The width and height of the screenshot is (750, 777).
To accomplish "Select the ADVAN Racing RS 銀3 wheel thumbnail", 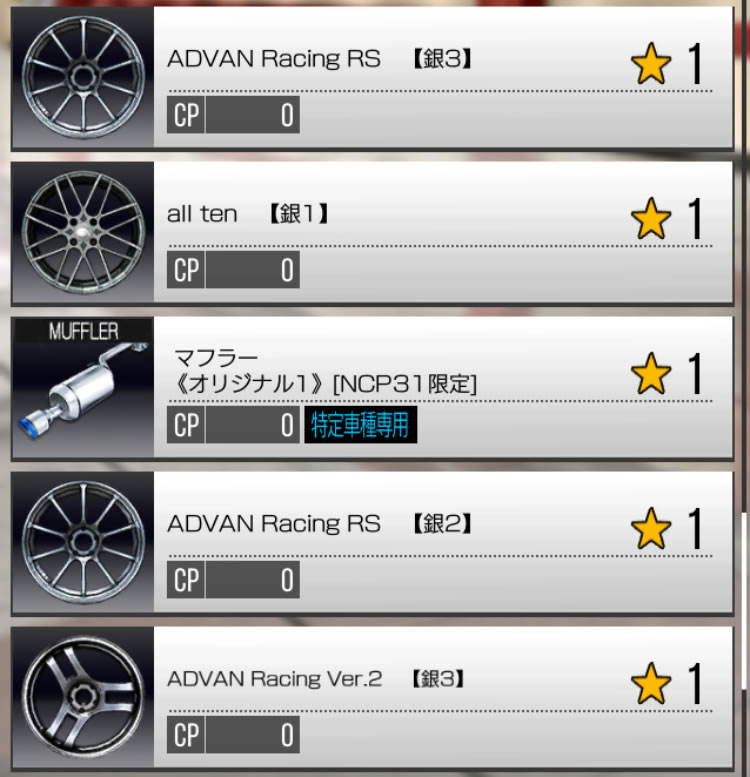I will click(x=83, y=77).
